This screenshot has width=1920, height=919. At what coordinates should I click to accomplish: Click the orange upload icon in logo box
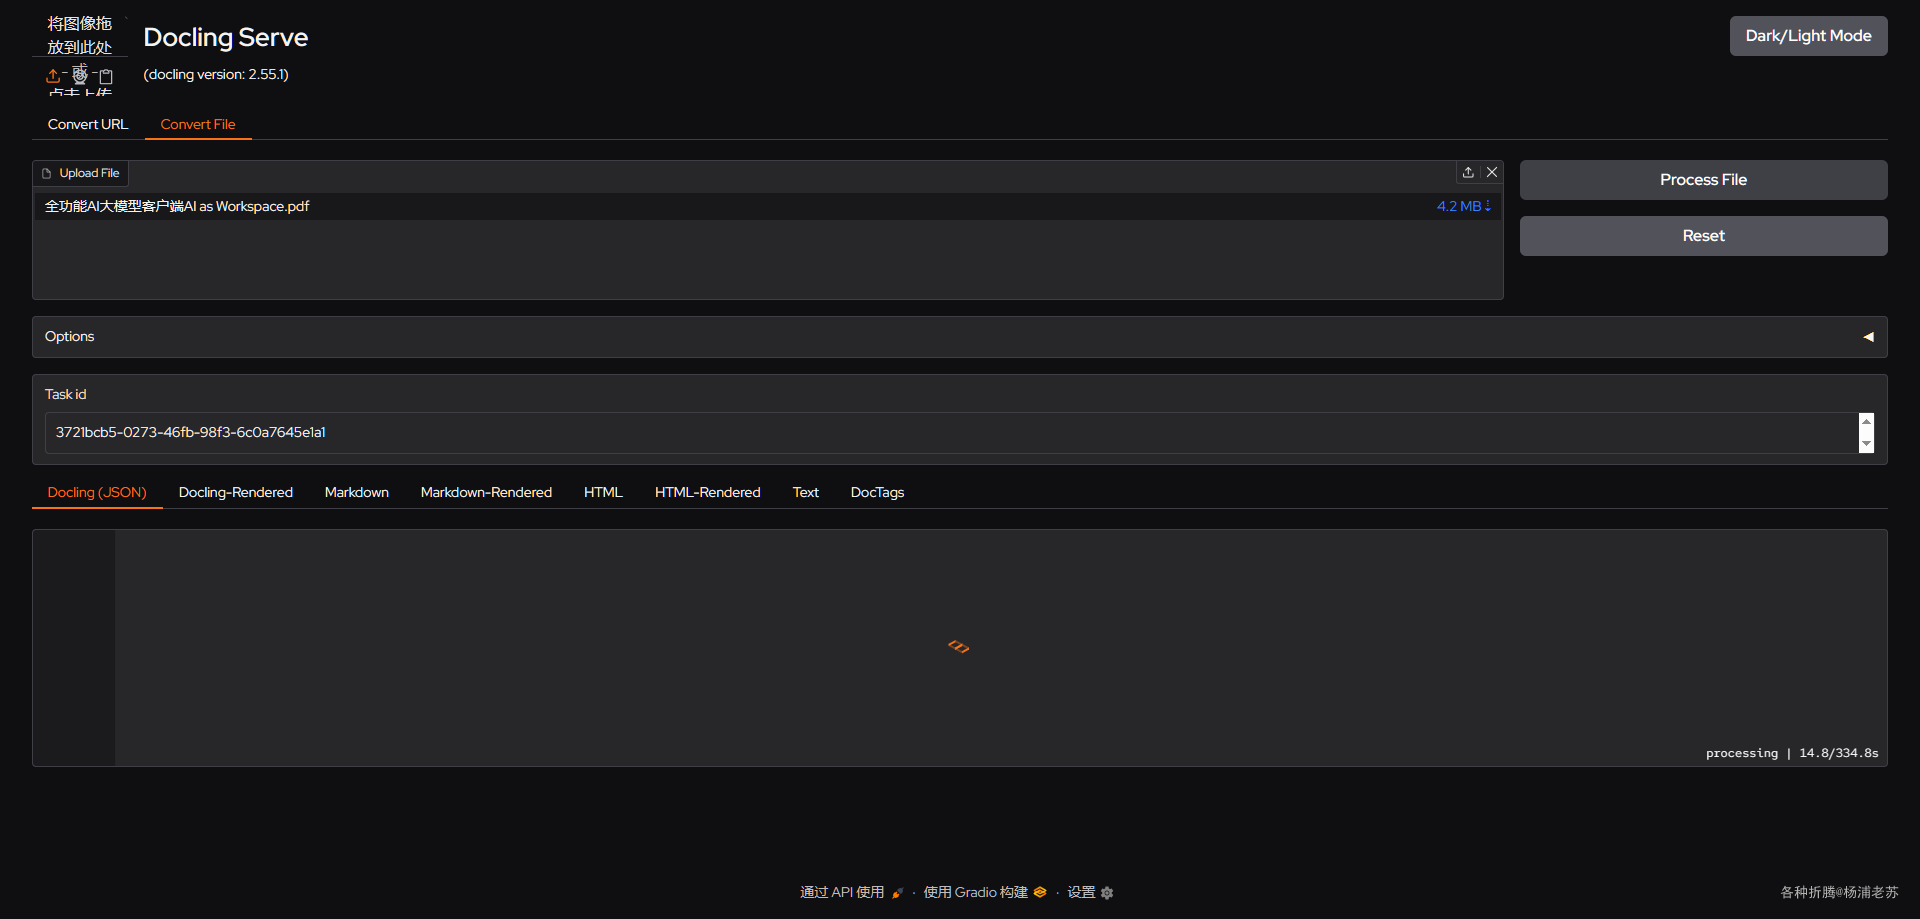coord(53,76)
